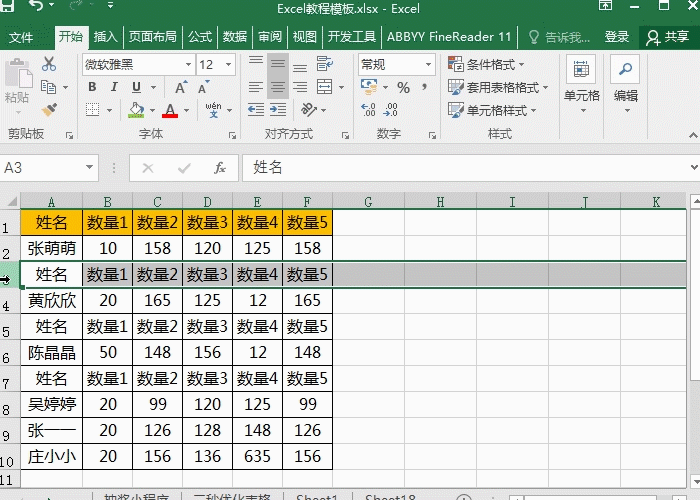Apply the red font color swatch
Screen dimensions: 700x500
[170, 110]
